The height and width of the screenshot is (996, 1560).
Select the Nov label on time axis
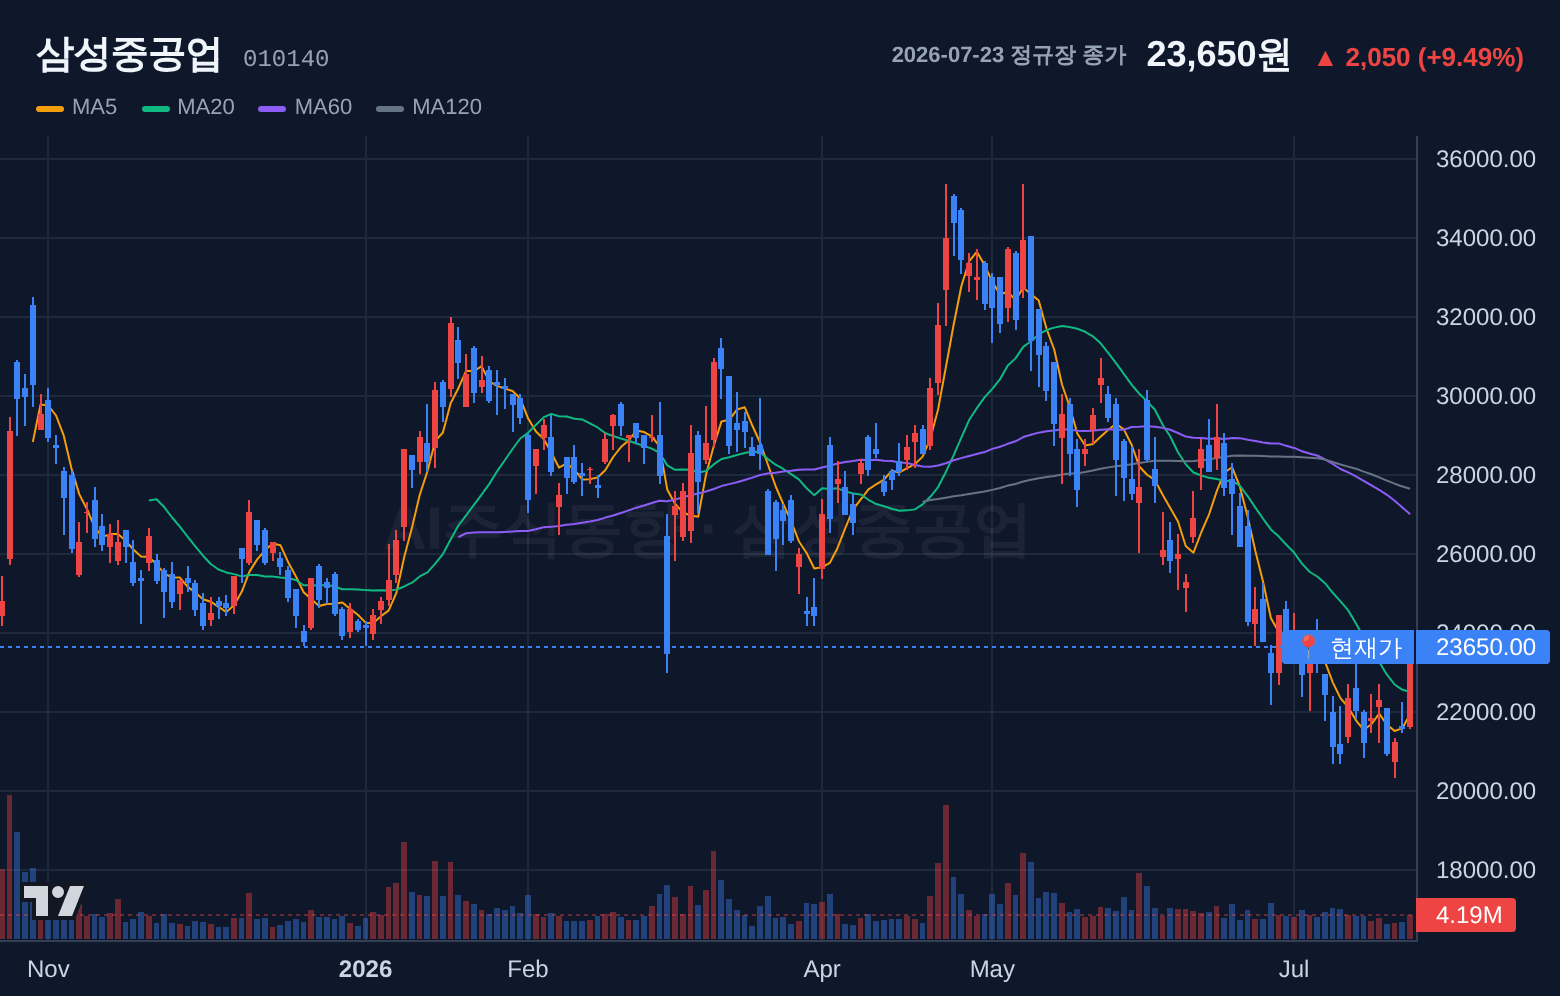coord(48,969)
